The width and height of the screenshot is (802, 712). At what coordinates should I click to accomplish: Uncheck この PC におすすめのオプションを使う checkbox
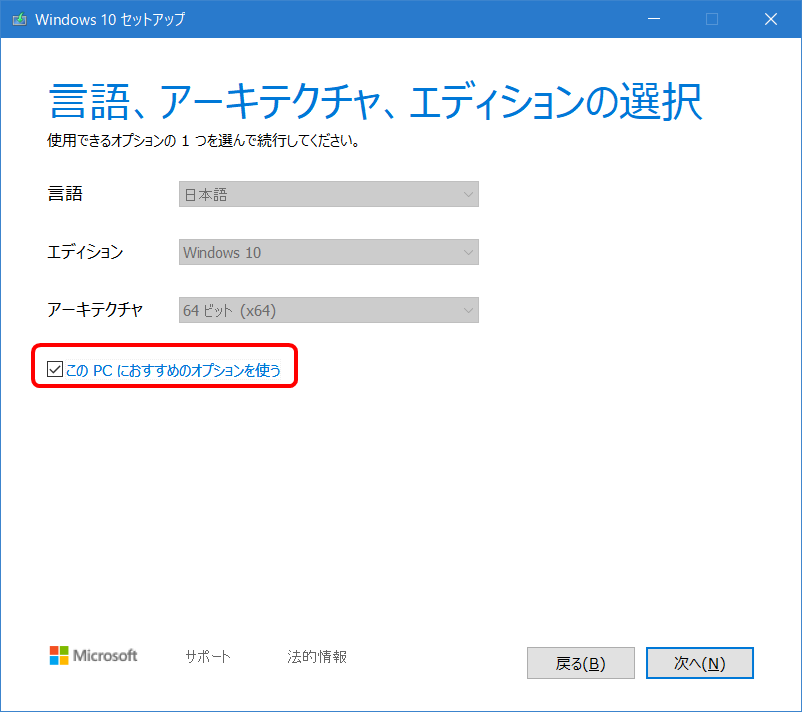[x=55, y=369]
